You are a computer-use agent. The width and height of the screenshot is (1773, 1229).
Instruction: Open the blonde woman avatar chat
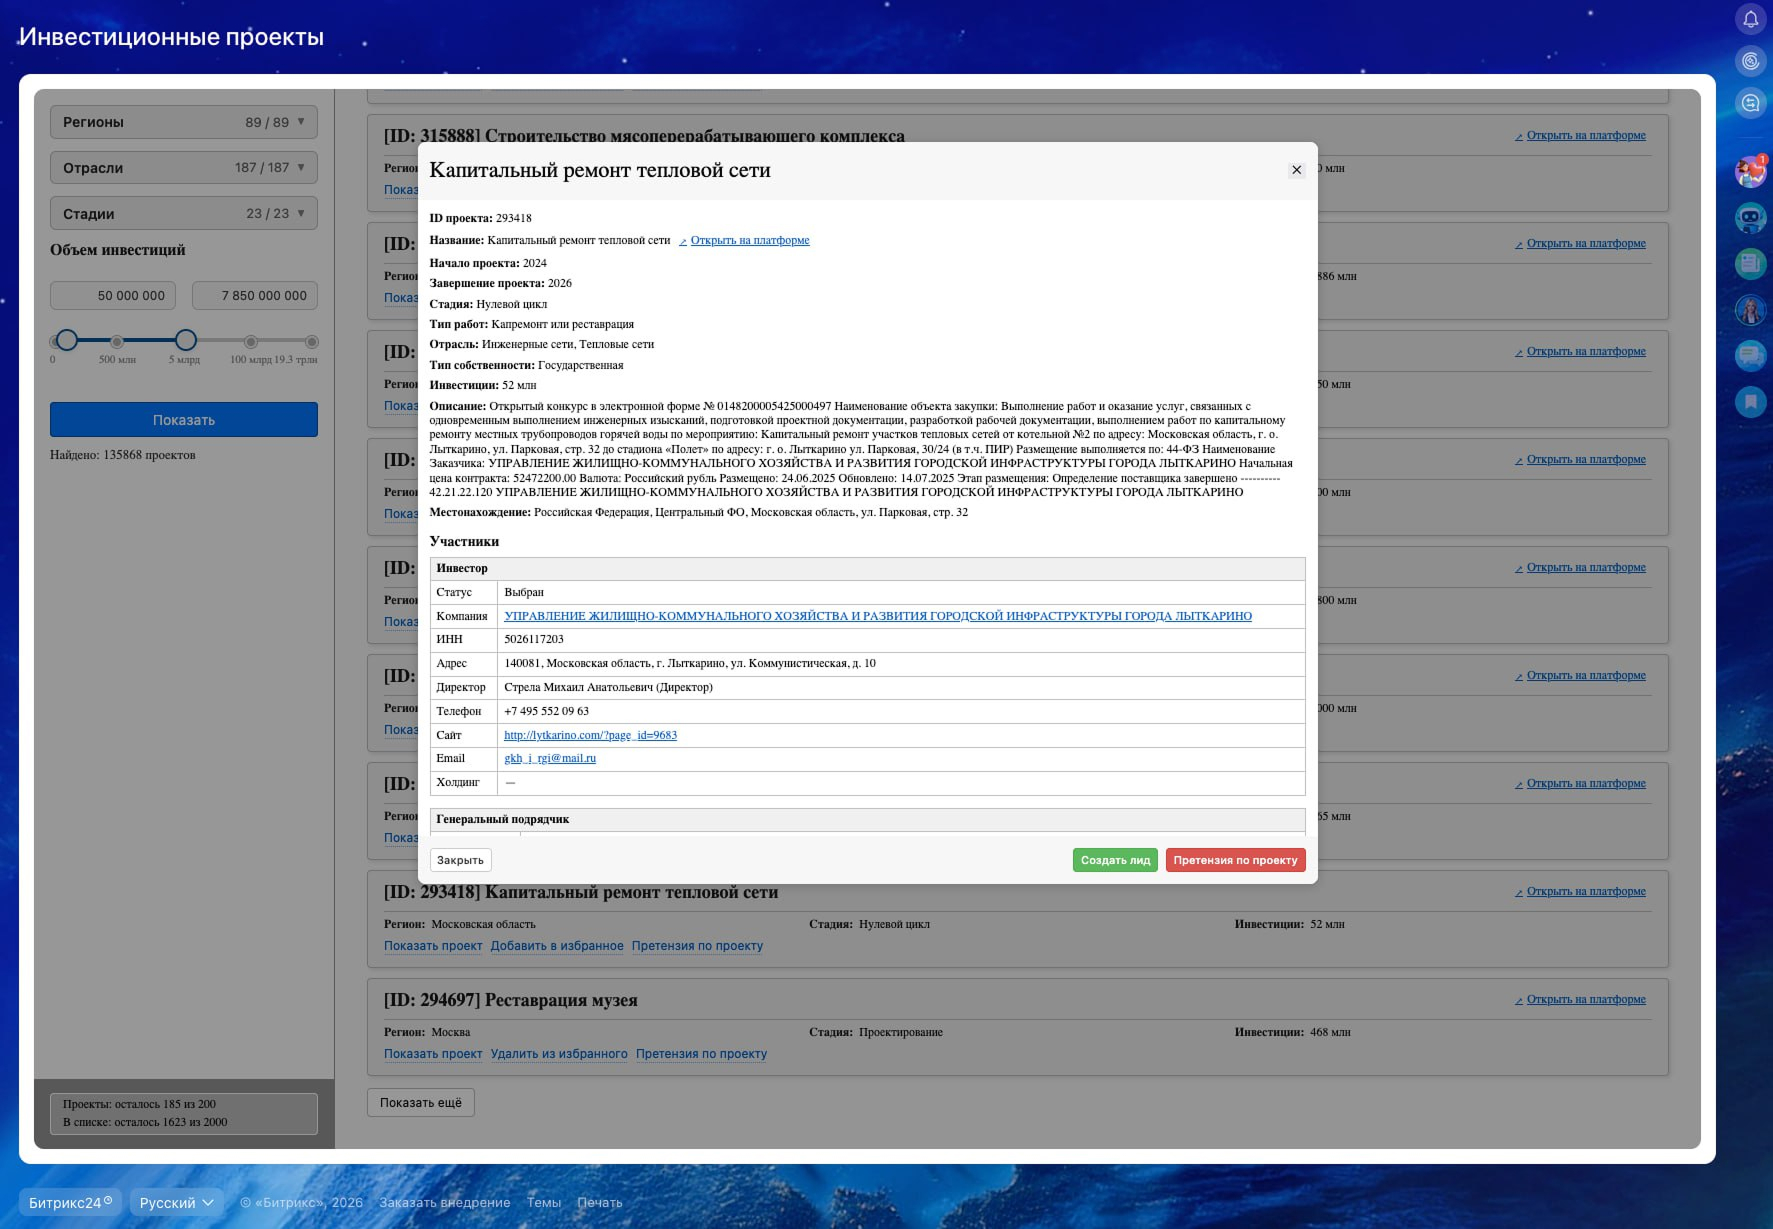[x=1750, y=310]
